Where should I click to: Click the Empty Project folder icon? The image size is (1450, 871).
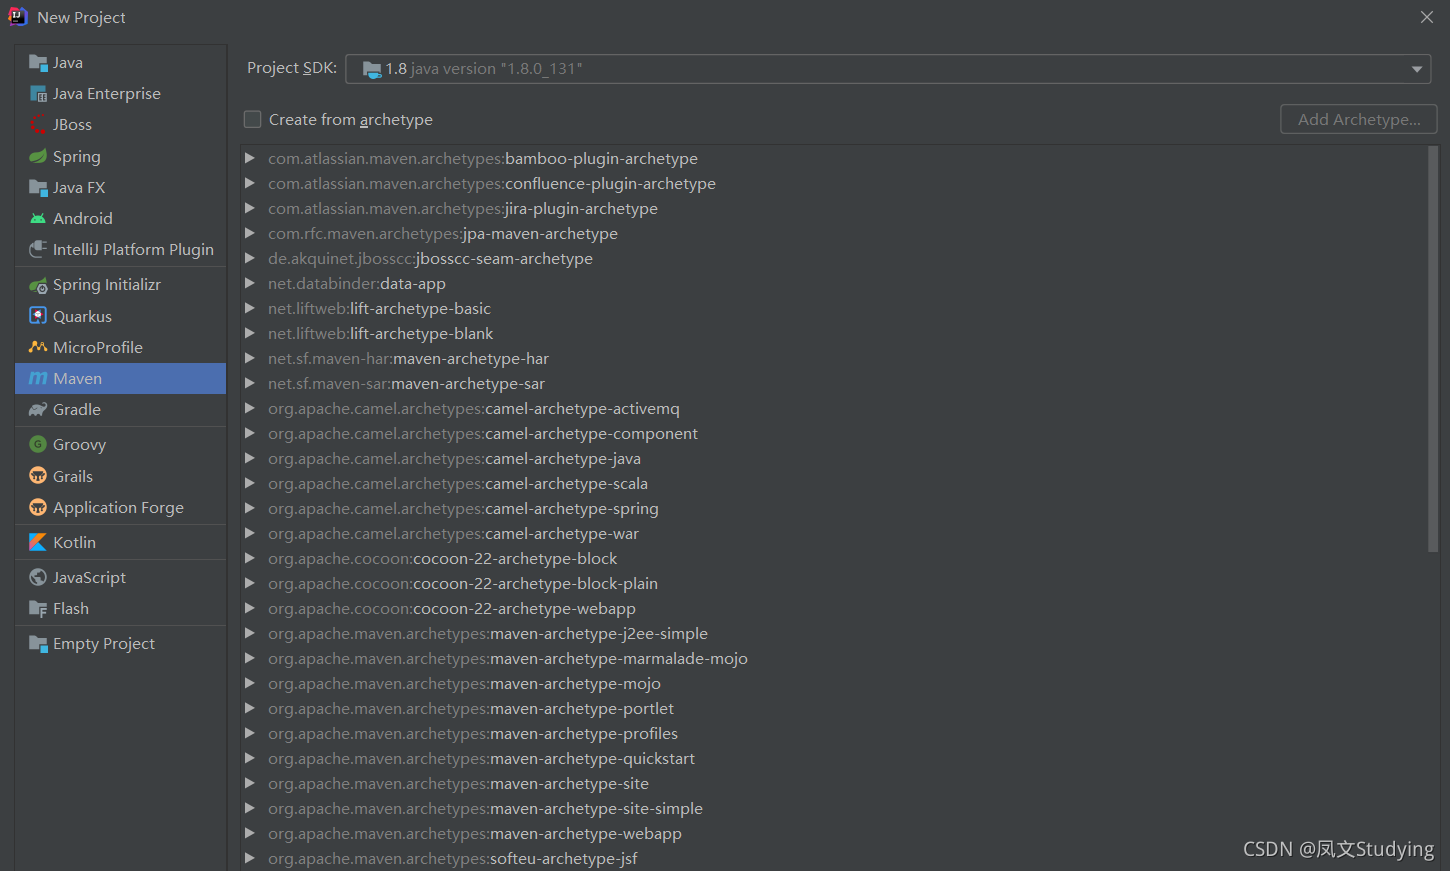(x=38, y=644)
